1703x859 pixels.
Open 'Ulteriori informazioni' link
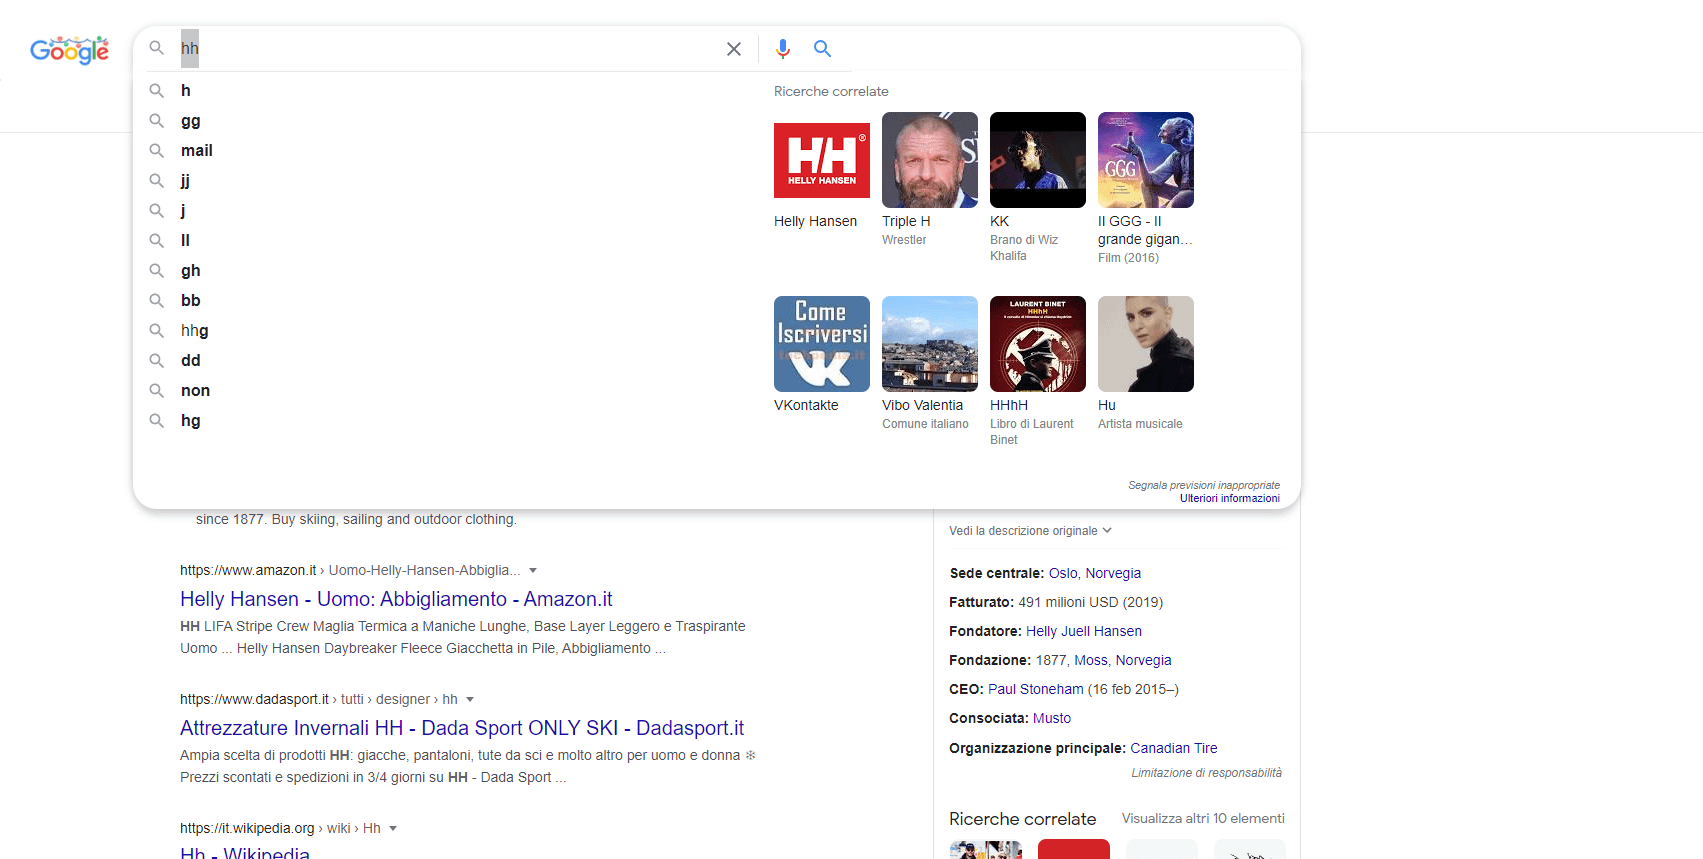click(1230, 498)
